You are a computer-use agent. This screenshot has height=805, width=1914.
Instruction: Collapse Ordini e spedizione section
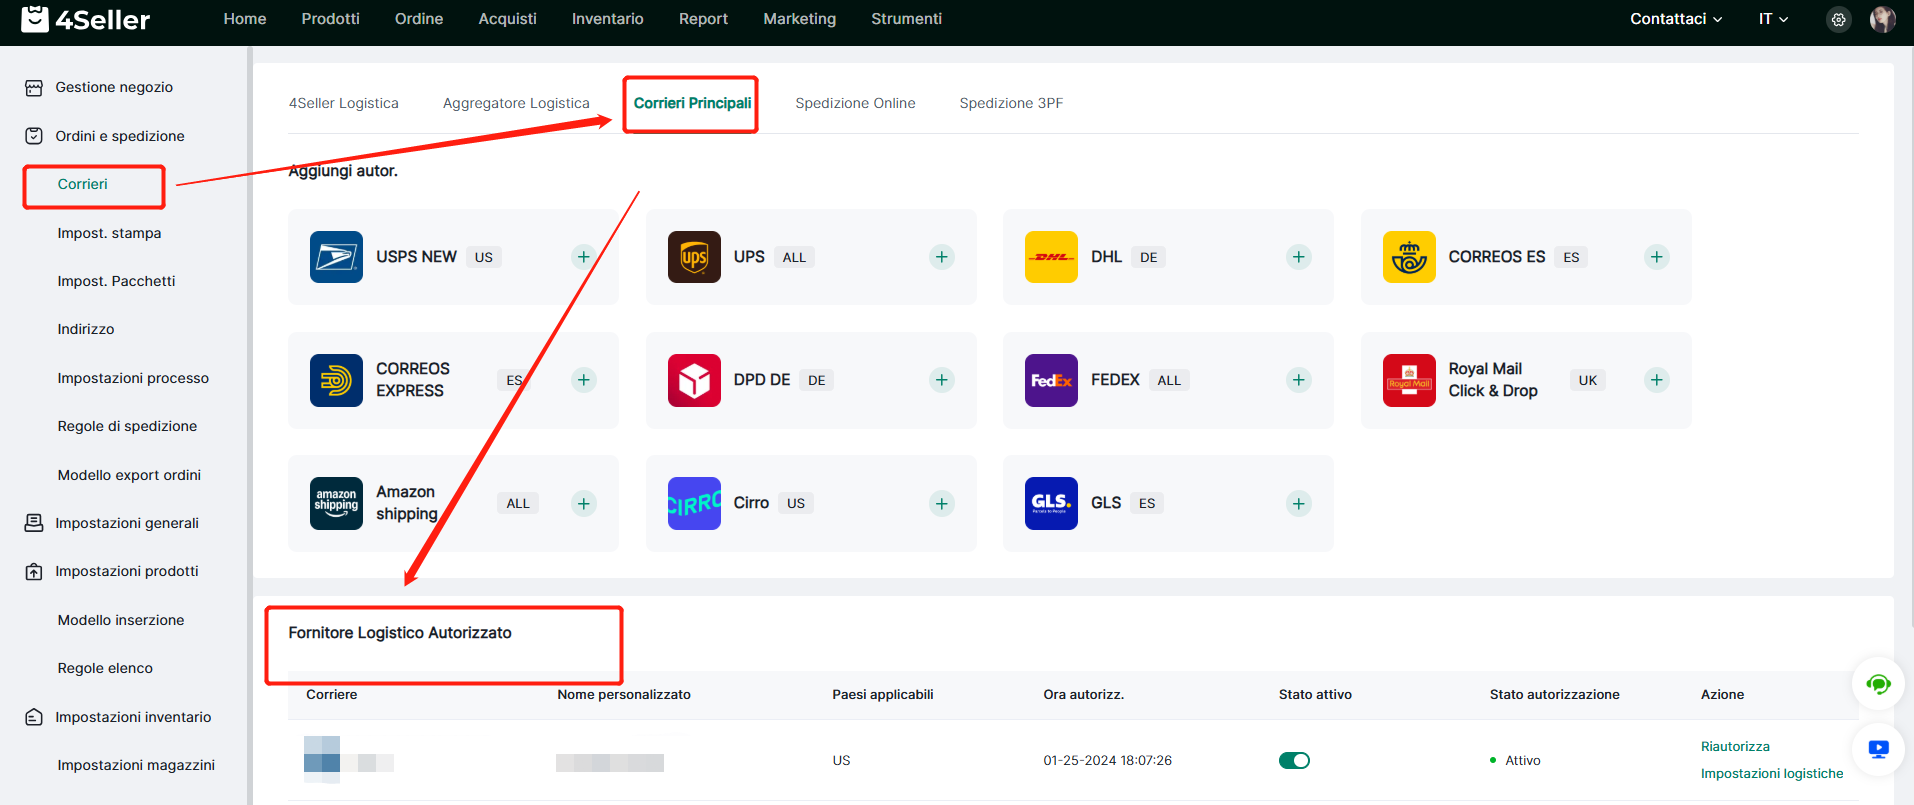pos(120,136)
